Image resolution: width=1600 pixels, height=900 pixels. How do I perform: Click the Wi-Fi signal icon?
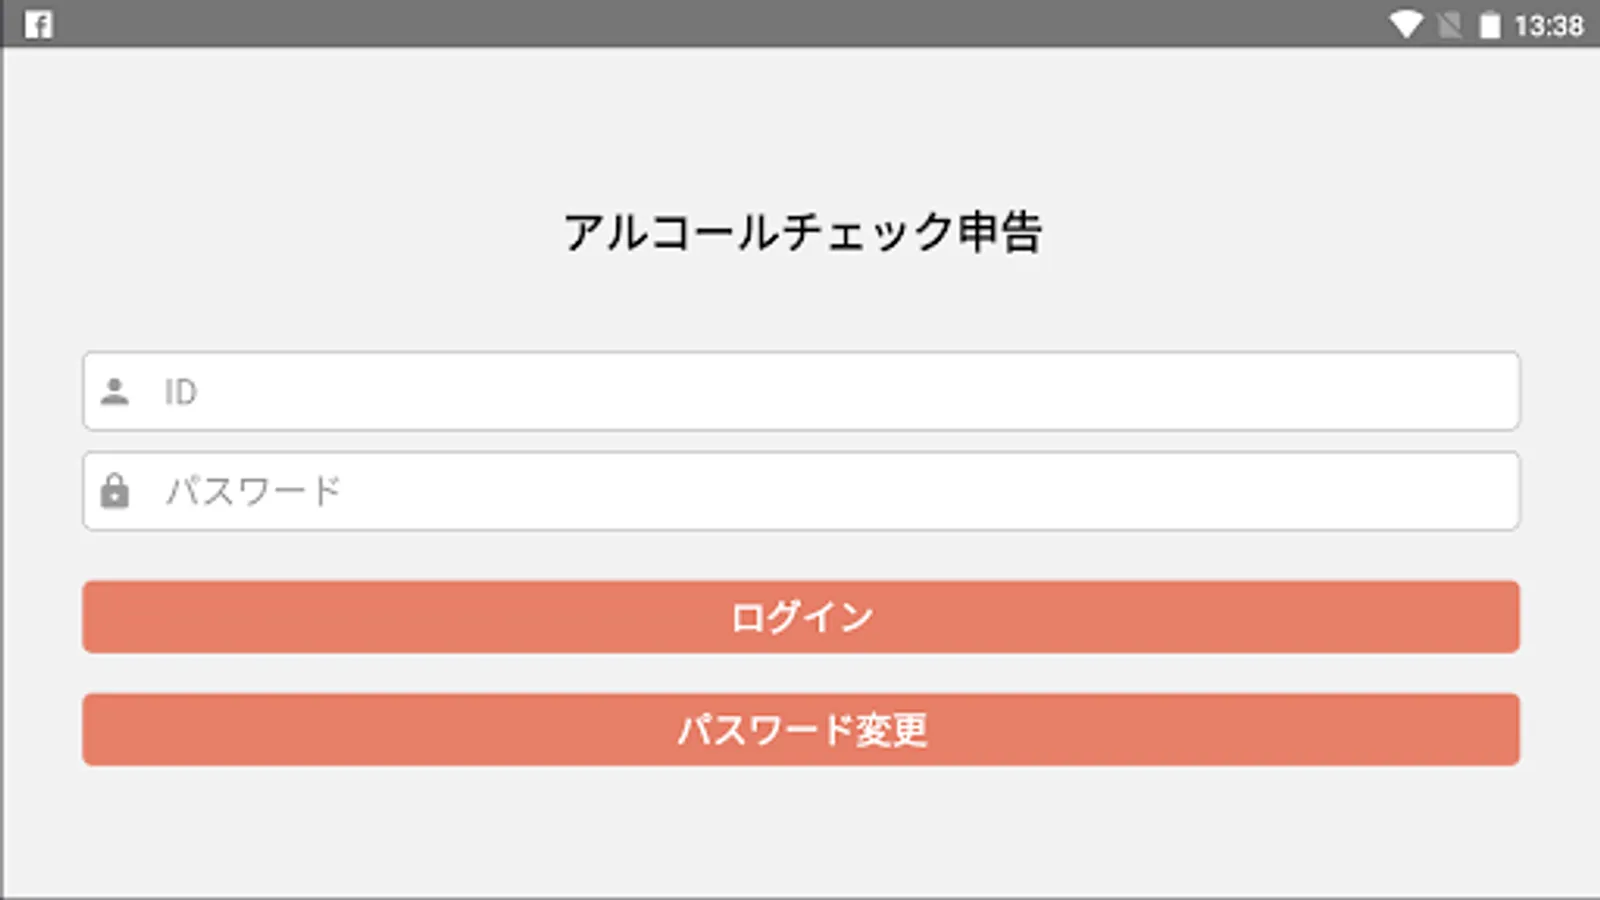coord(1406,24)
